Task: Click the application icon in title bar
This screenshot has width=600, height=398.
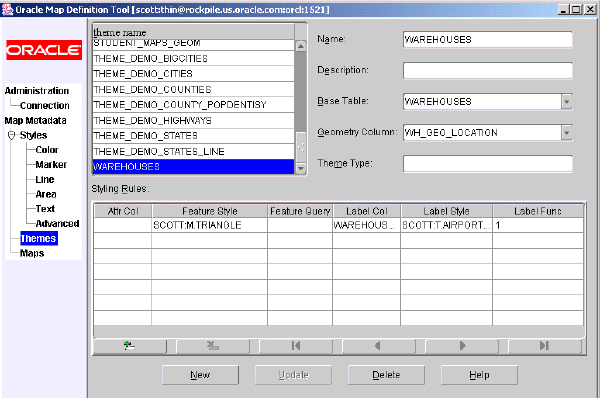Action: 8,9
